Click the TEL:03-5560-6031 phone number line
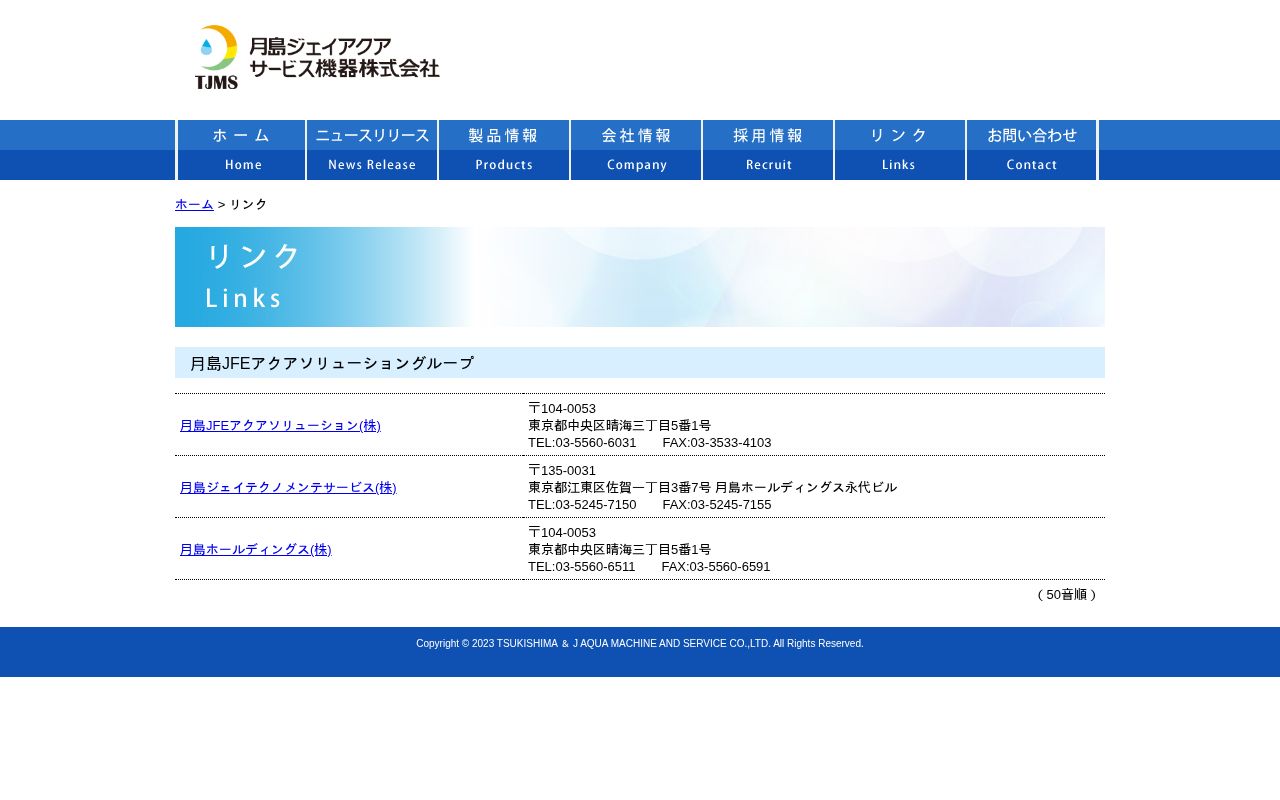This screenshot has width=1280, height=800. coord(582,442)
